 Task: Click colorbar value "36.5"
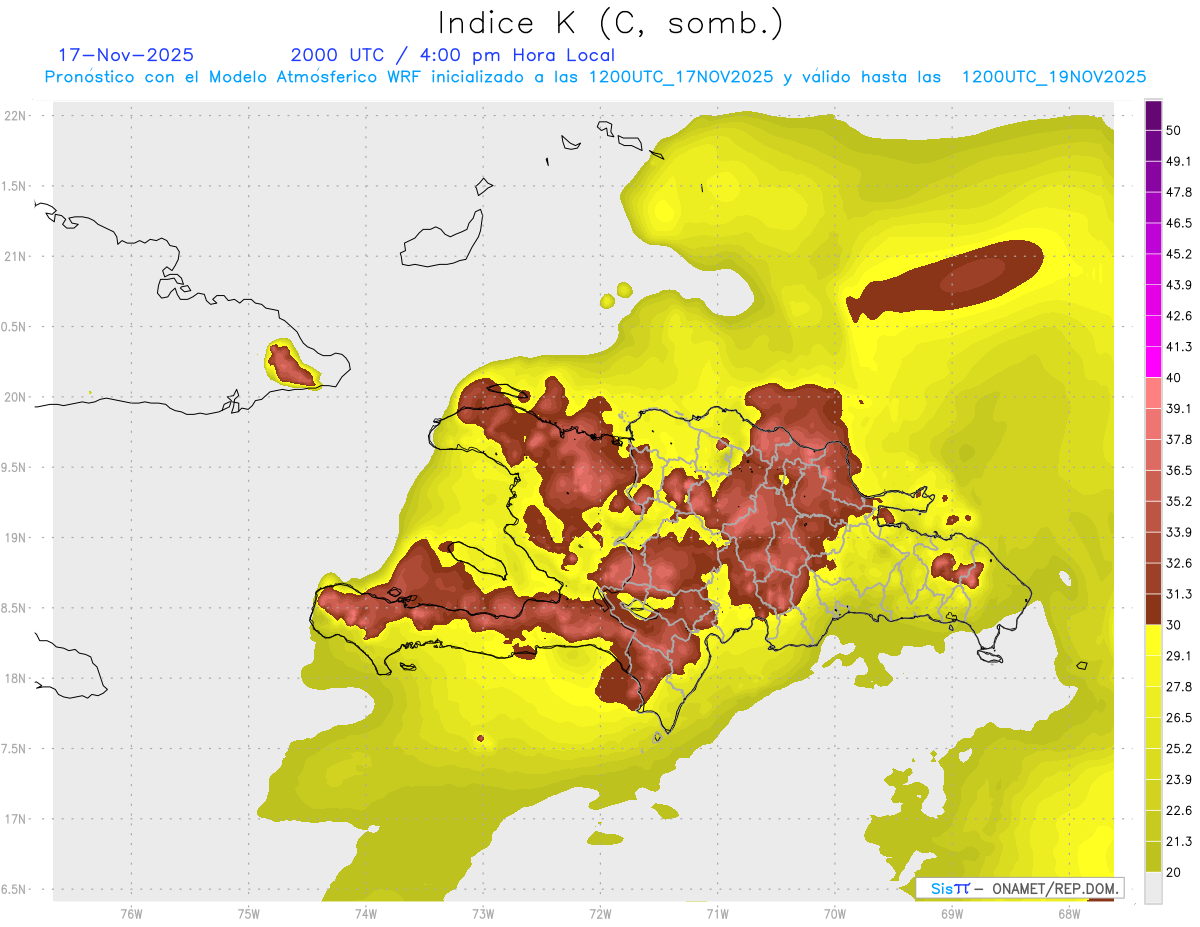click(x=1179, y=470)
